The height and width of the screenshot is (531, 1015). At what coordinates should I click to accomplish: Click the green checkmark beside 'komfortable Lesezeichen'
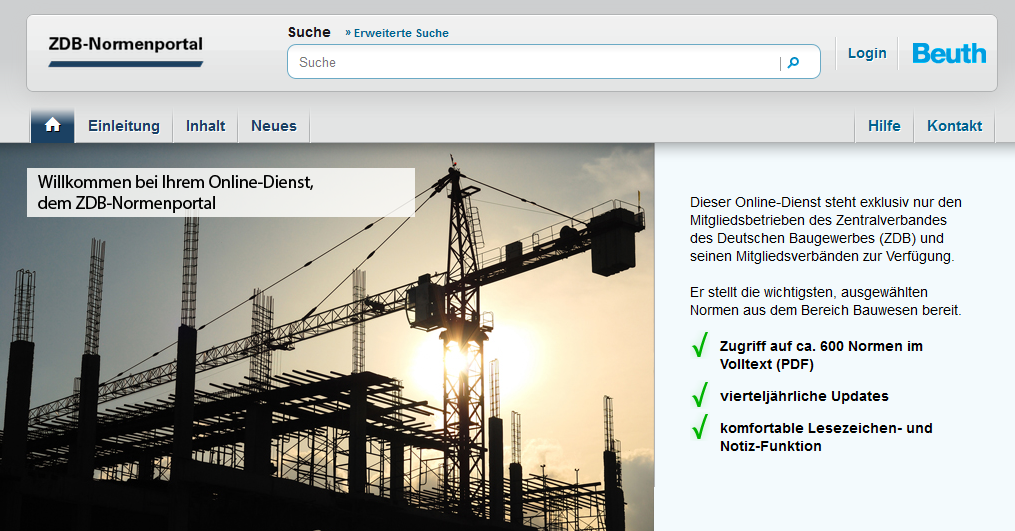click(x=700, y=429)
